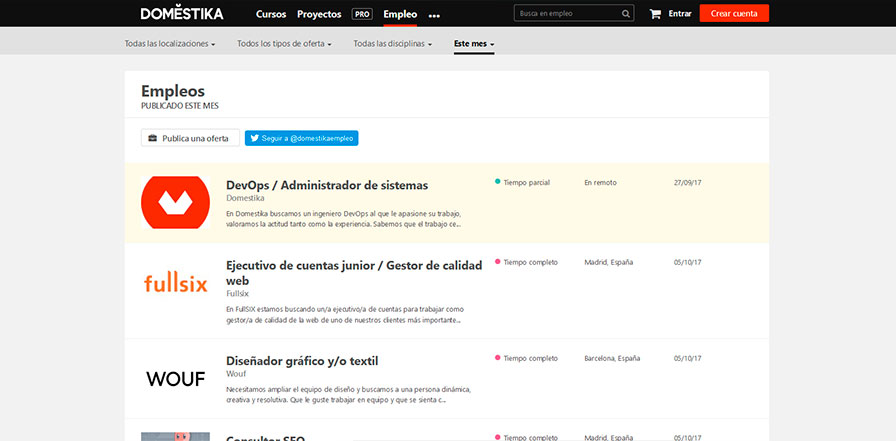Click Tiempo parcial label on DevOps row

tap(526, 183)
